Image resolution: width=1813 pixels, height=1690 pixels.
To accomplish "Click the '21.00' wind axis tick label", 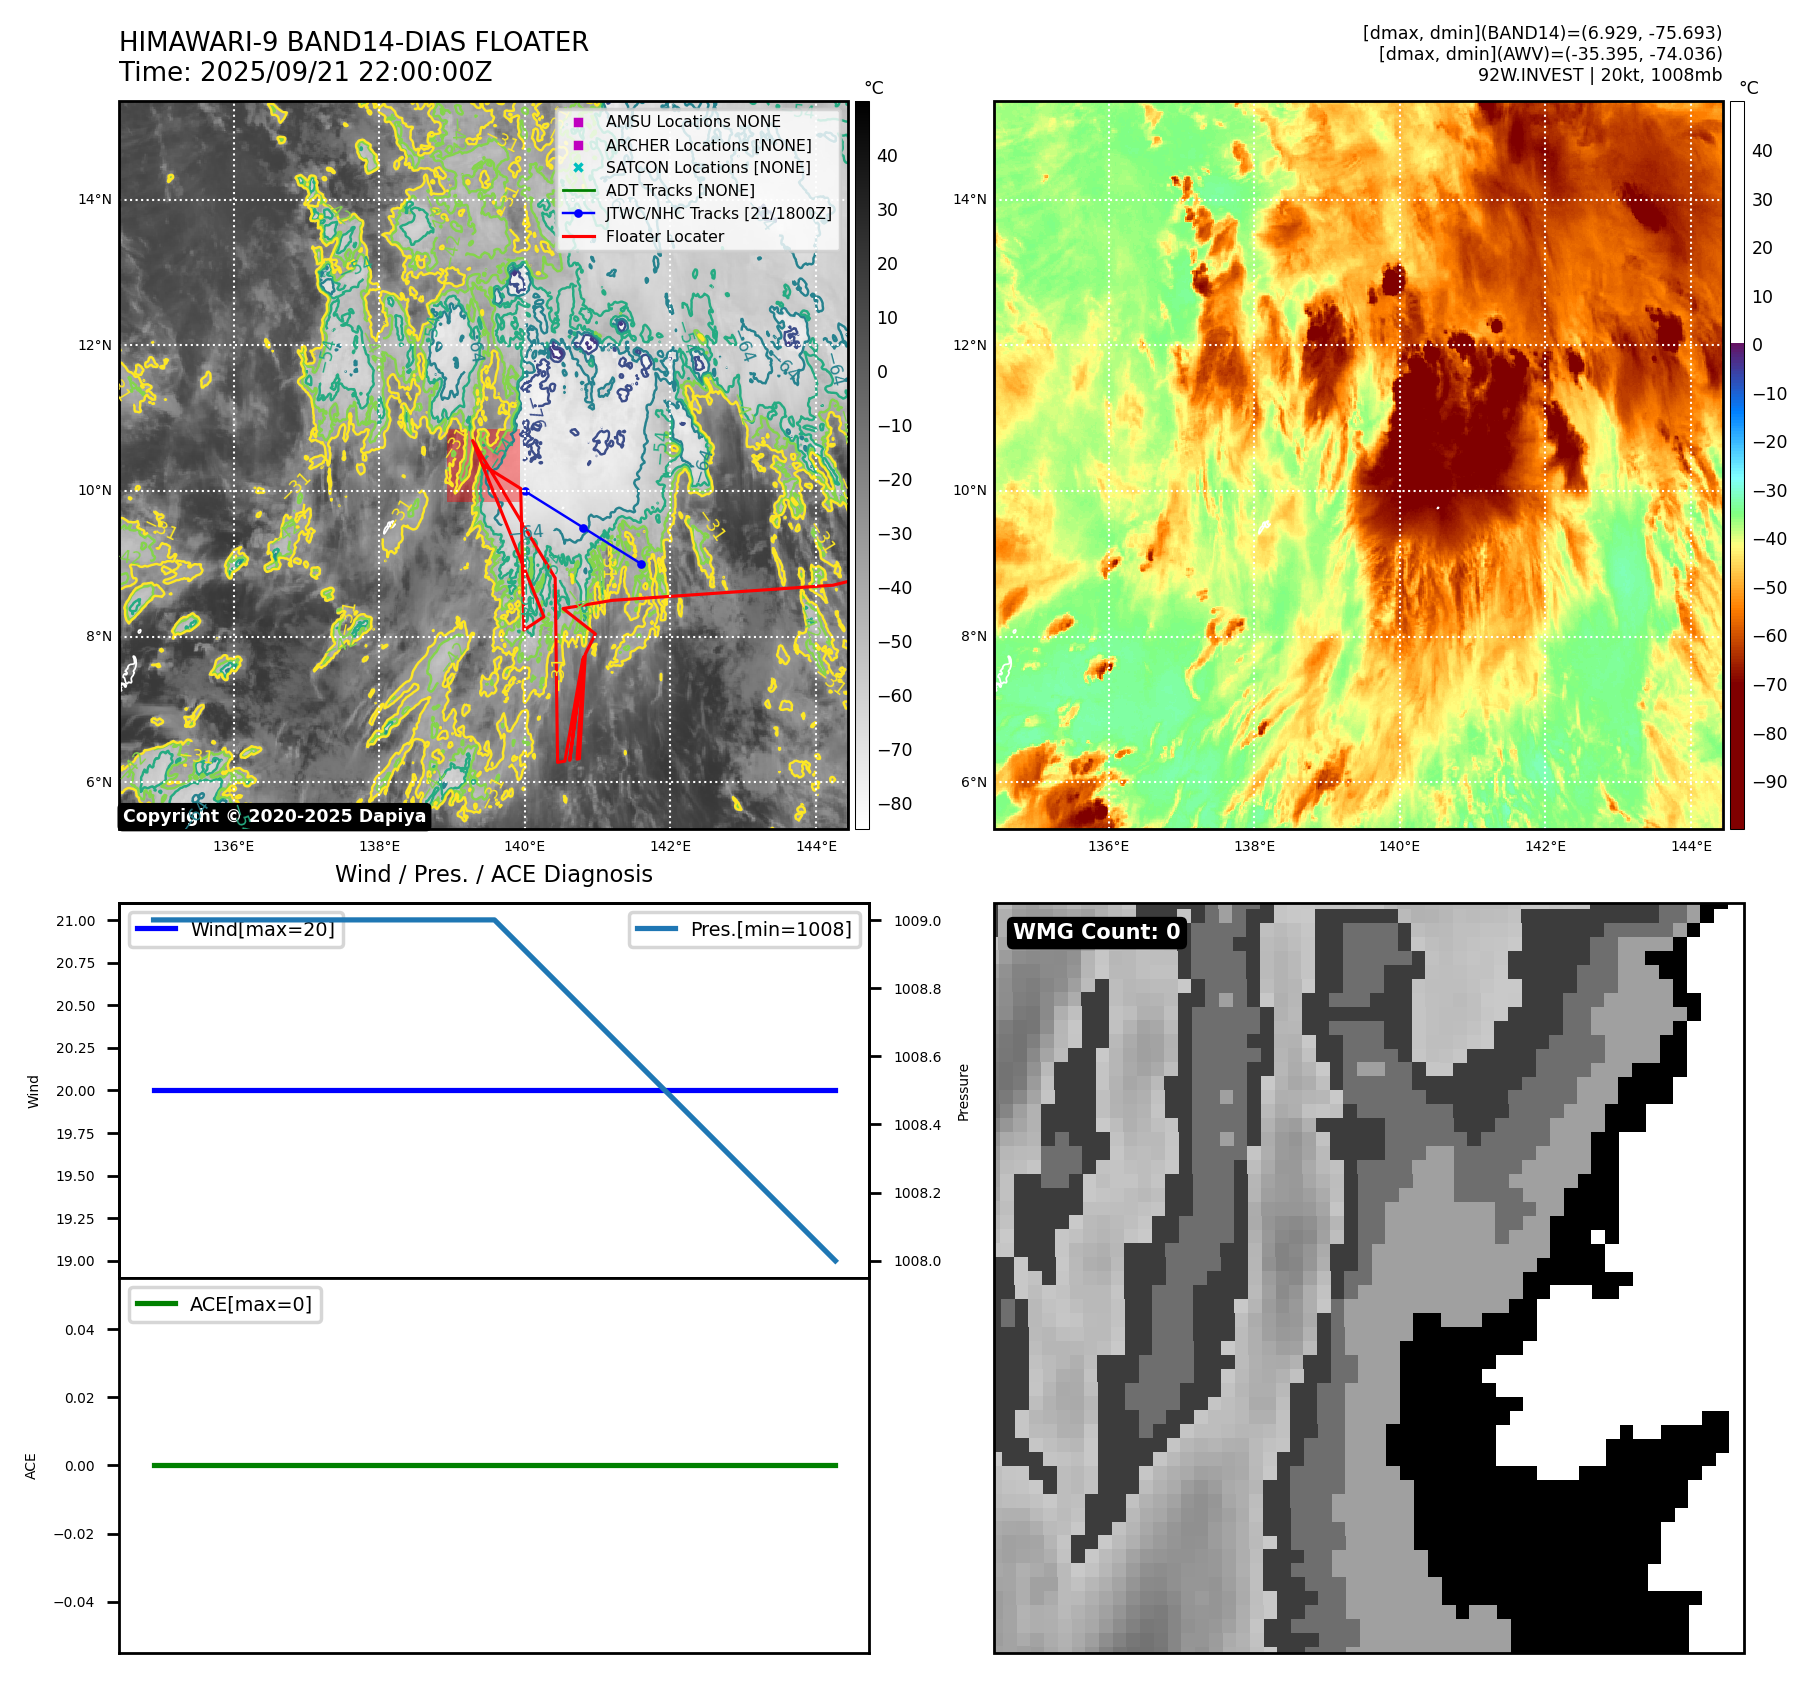I will tap(76, 921).
